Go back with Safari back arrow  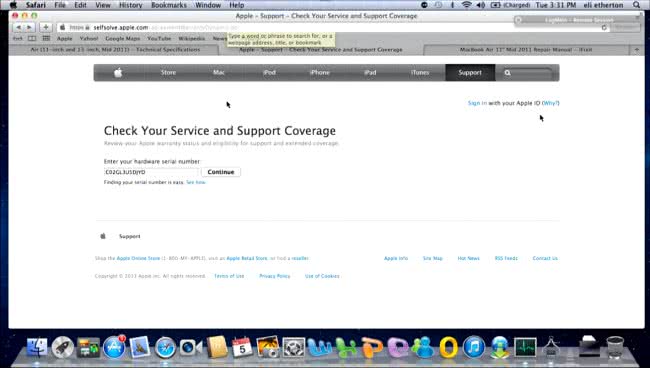pos(18,27)
